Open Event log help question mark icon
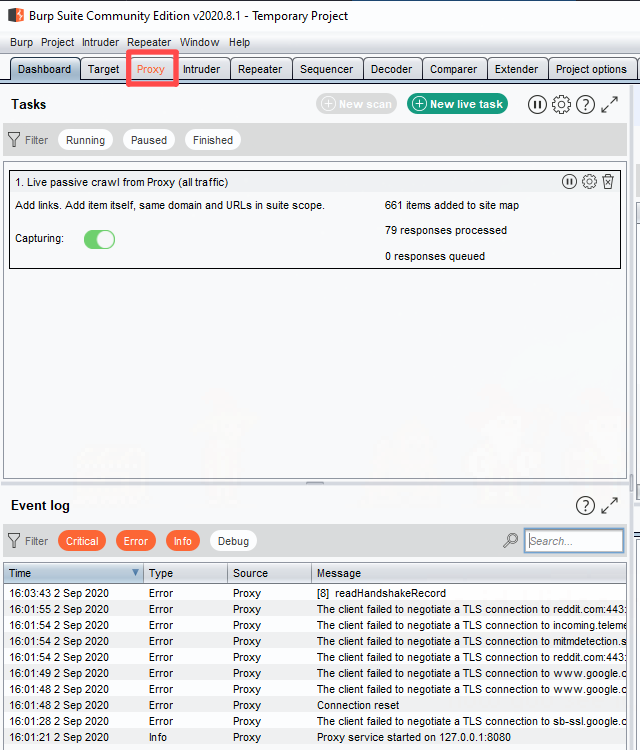The width and height of the screenshot is (640, 750). point(585,506)
